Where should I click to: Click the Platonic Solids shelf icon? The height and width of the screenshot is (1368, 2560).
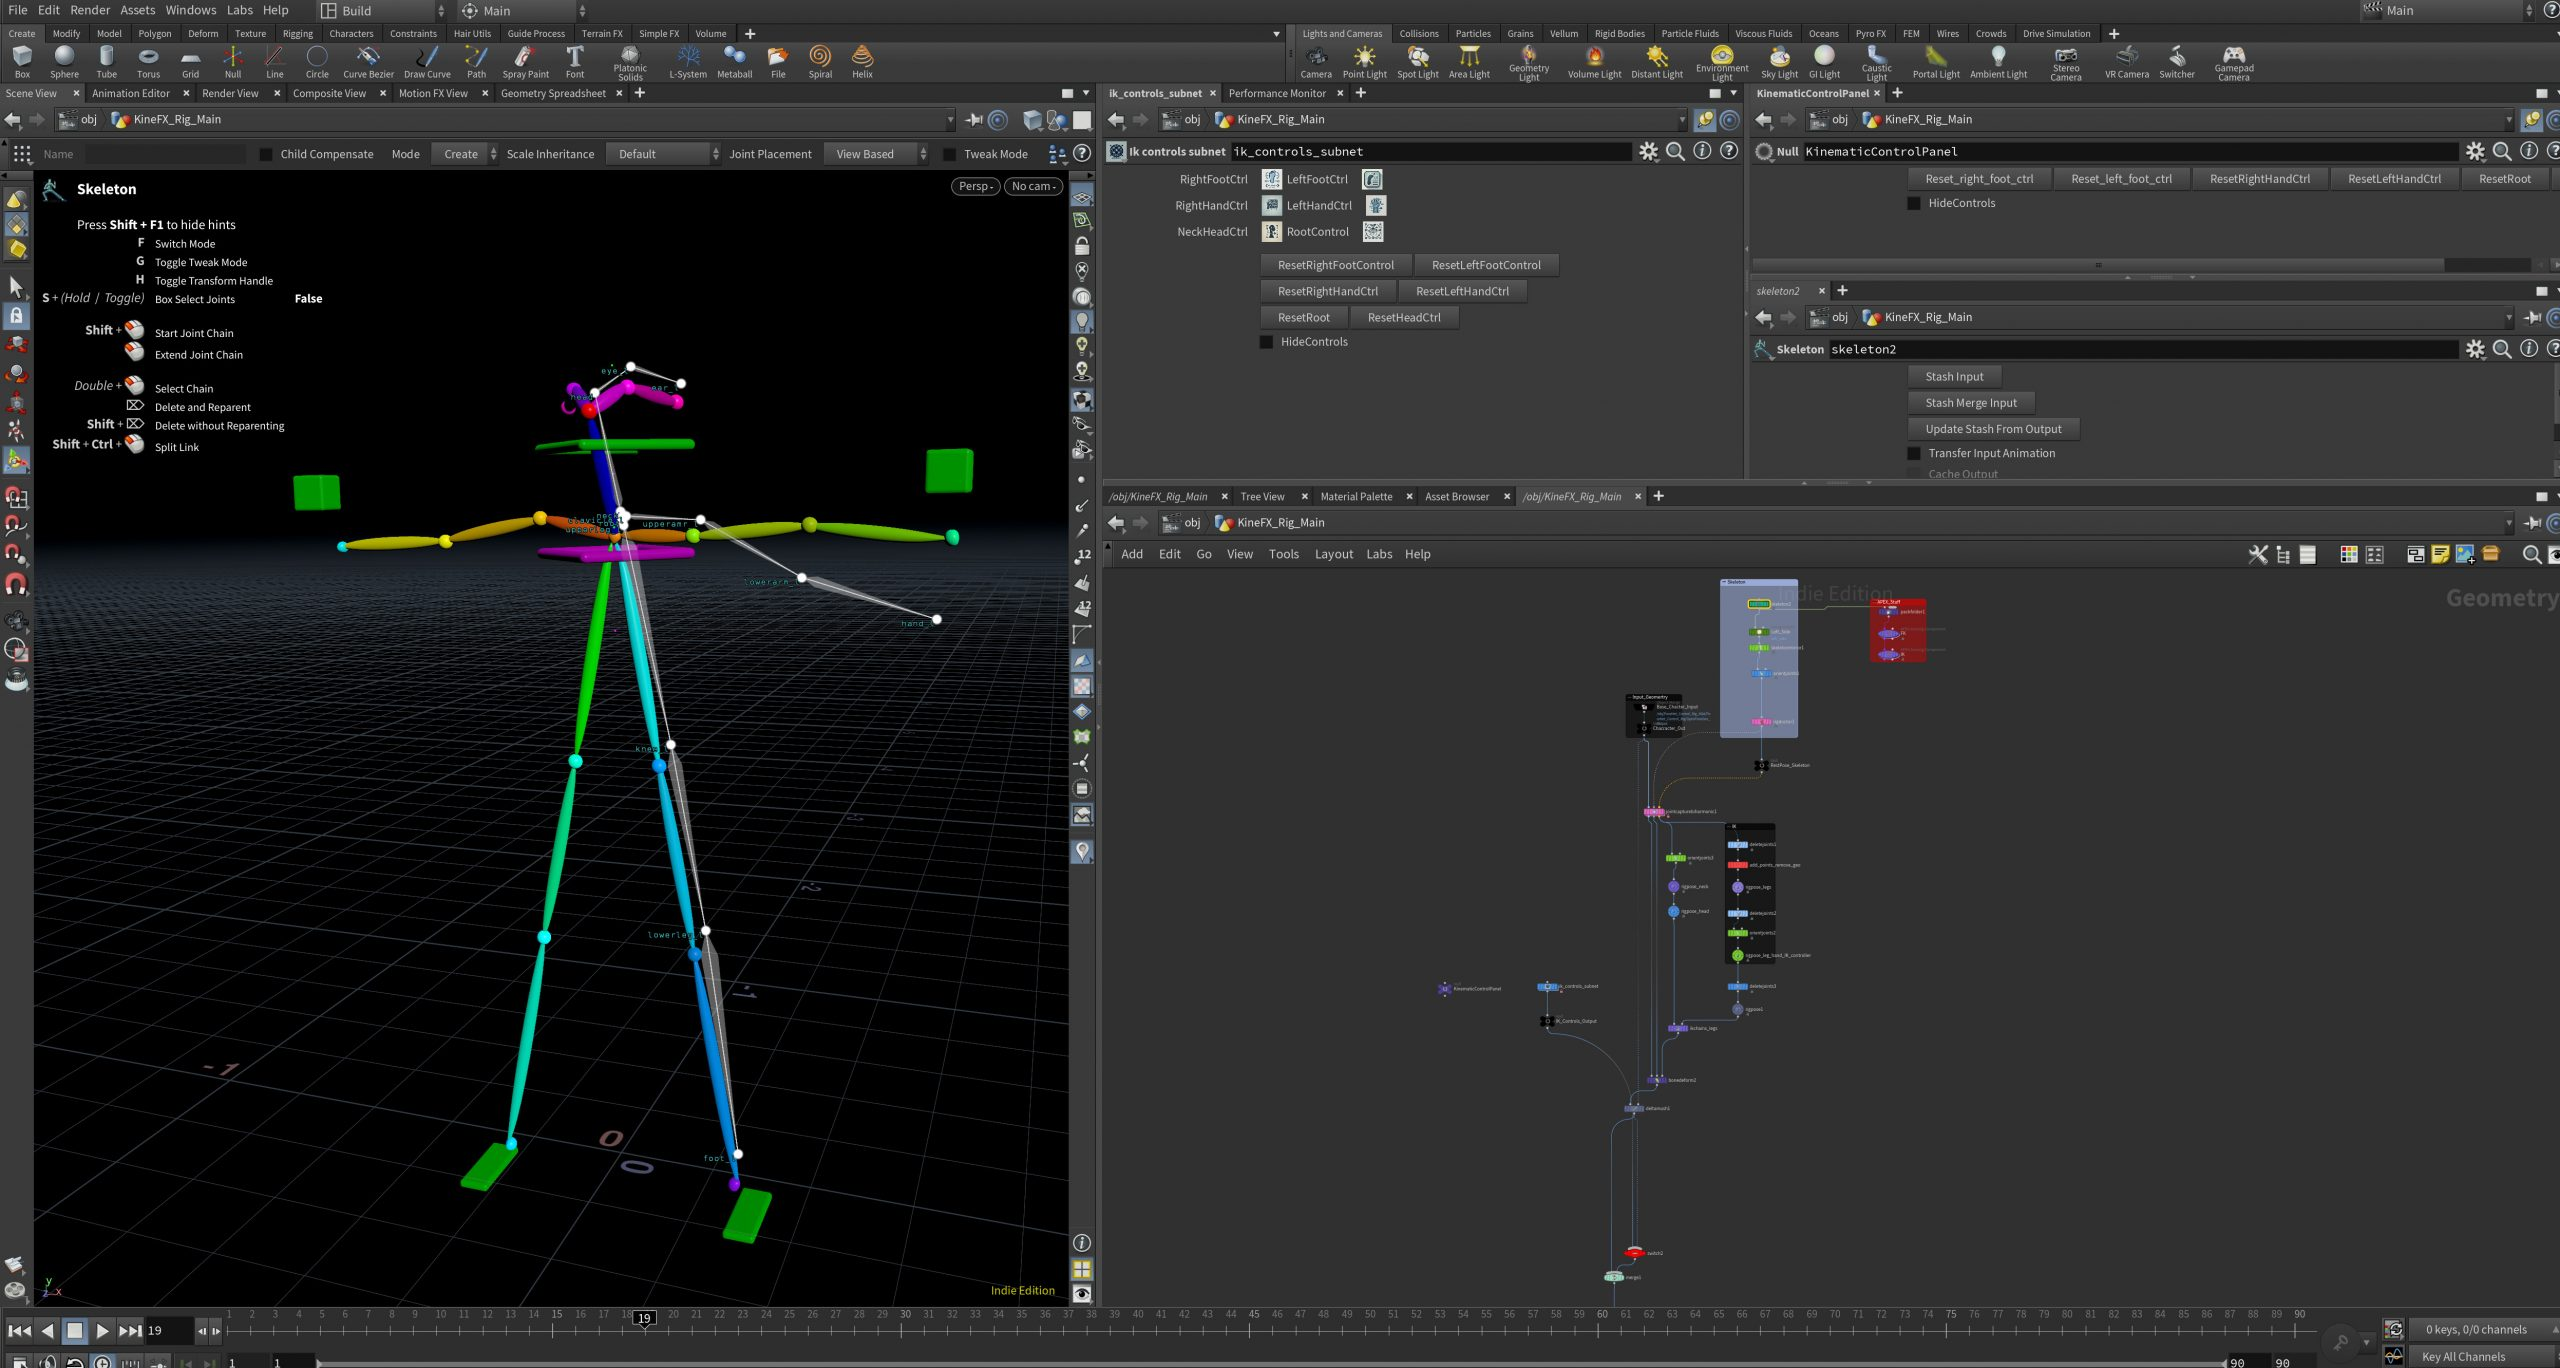click(x=630, y=61)
